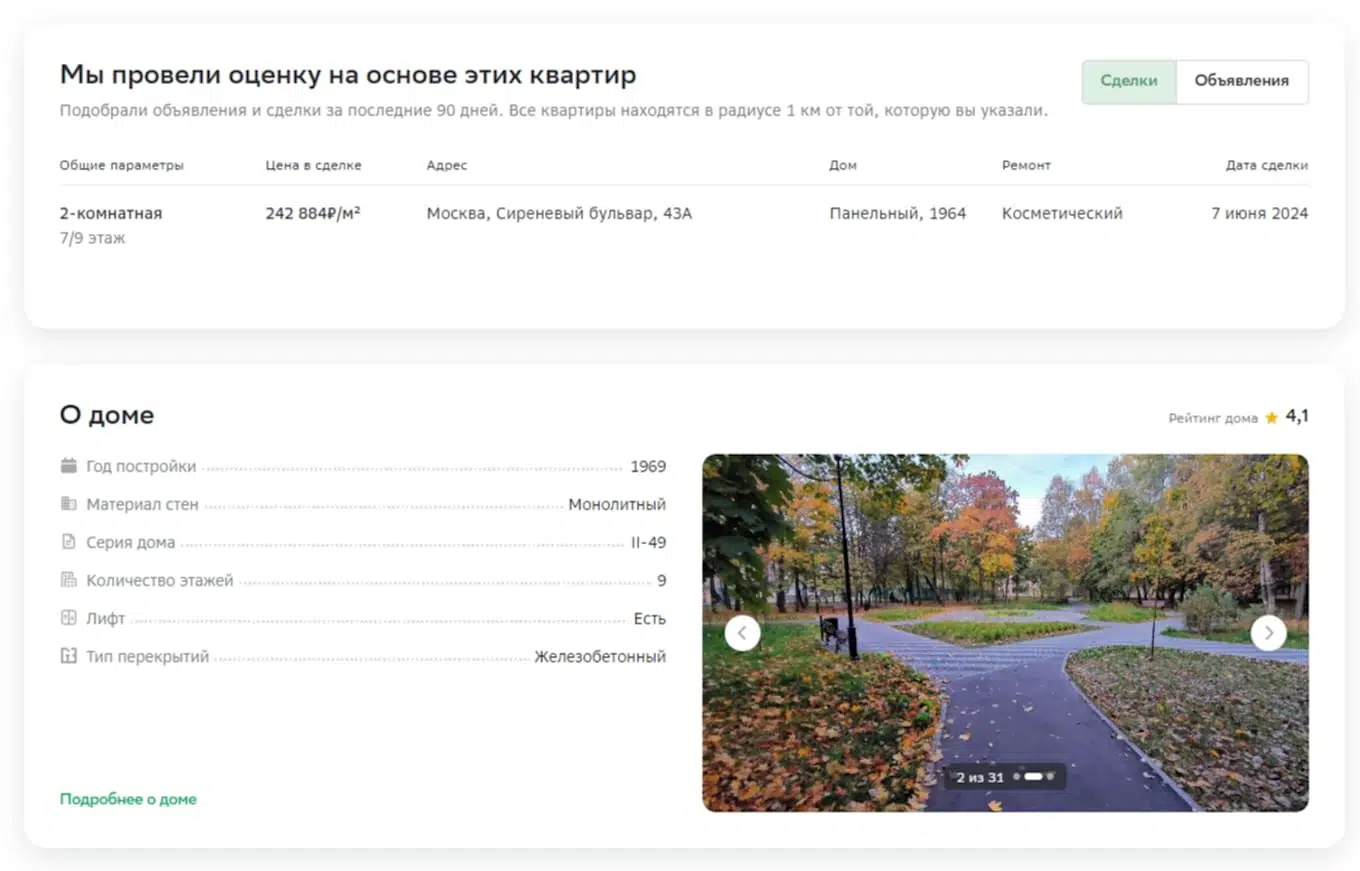Click the О доме section heading
The image size is (1360, 871).
[107, 415]
